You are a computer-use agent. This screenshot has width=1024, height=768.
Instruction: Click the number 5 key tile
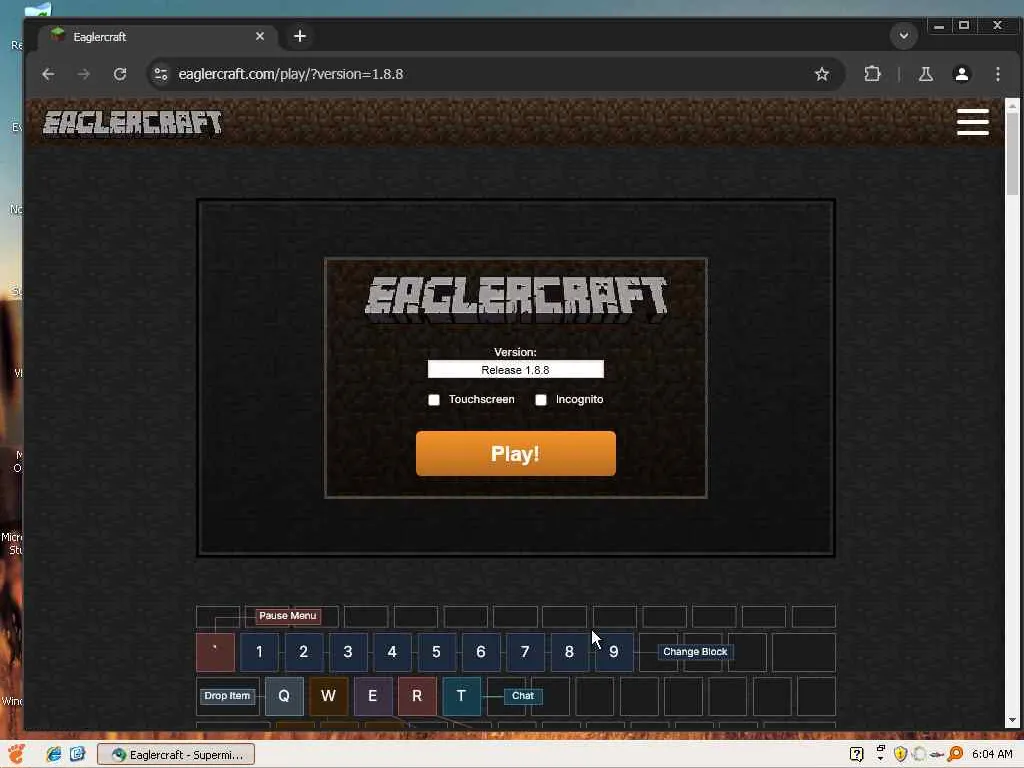tap(436, 652)
